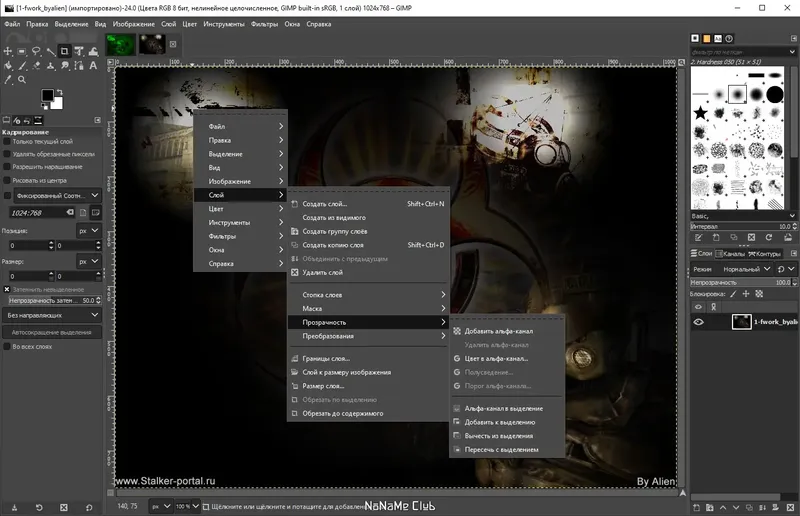This screenshot has width=800, height=516.
Task: Choose 'Добавить альфа-канал' from the submenu
Action: 498,331
